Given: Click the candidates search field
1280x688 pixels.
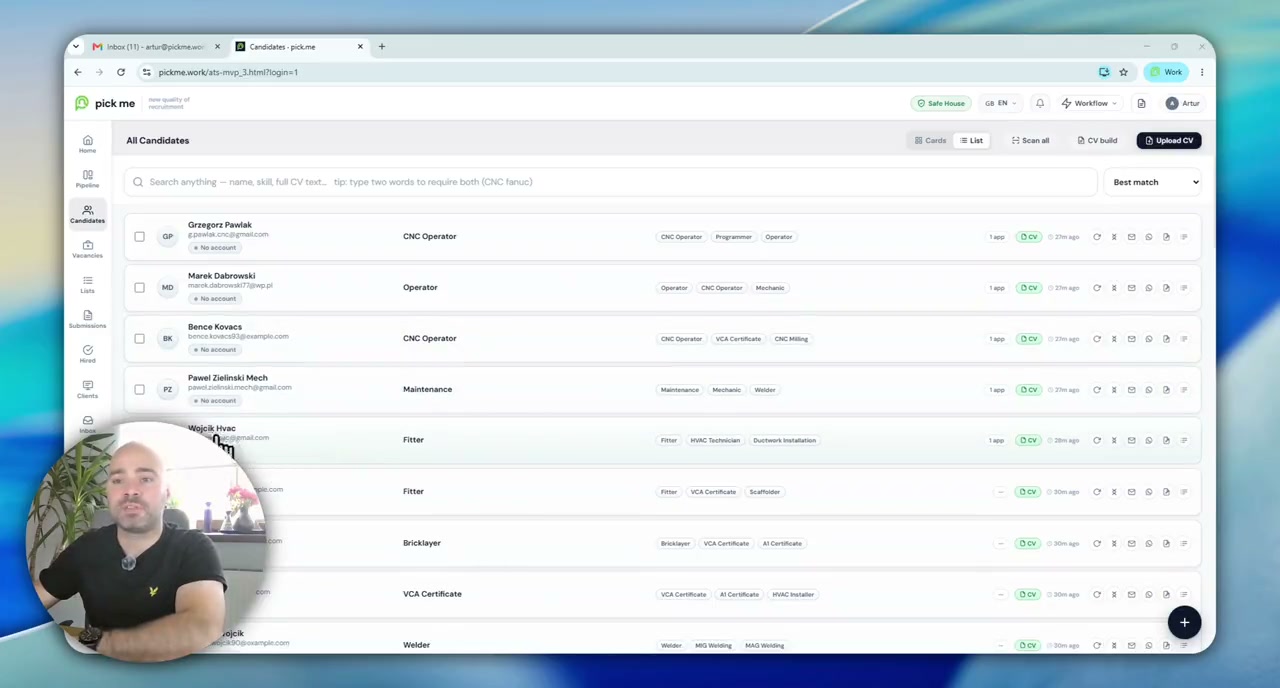Looking at the screenshot, I should [x=611, y=182].
